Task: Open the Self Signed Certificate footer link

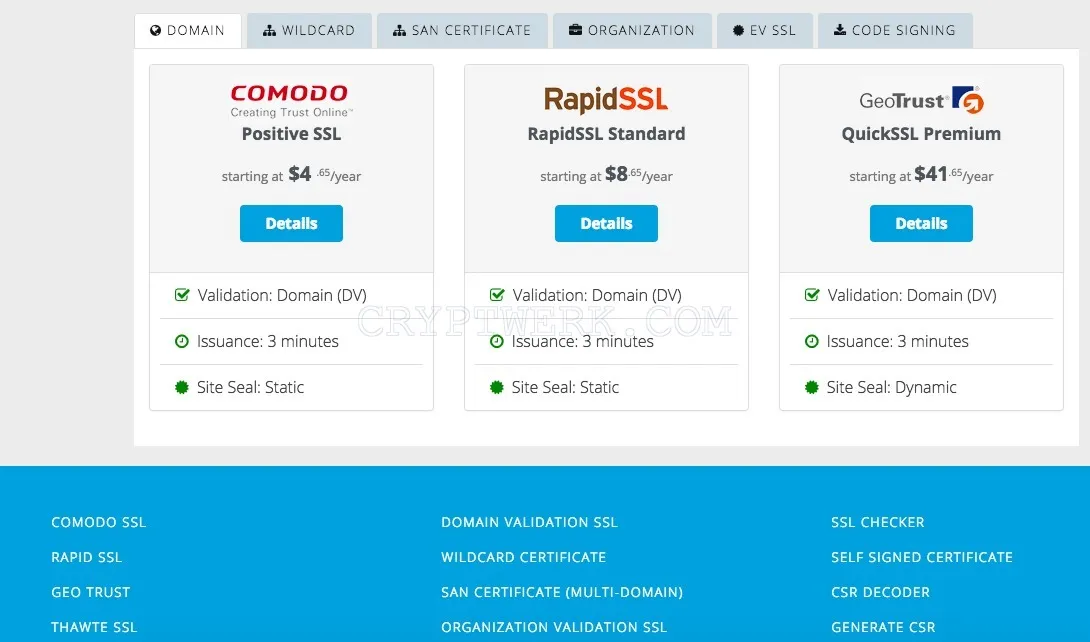Action: coord(922,557)
